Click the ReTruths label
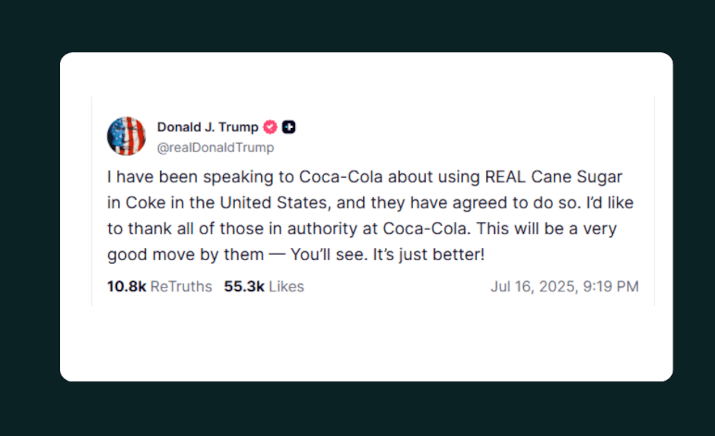Image resolution: width=715 pixels, height=436 pixels. coord(181,286)
